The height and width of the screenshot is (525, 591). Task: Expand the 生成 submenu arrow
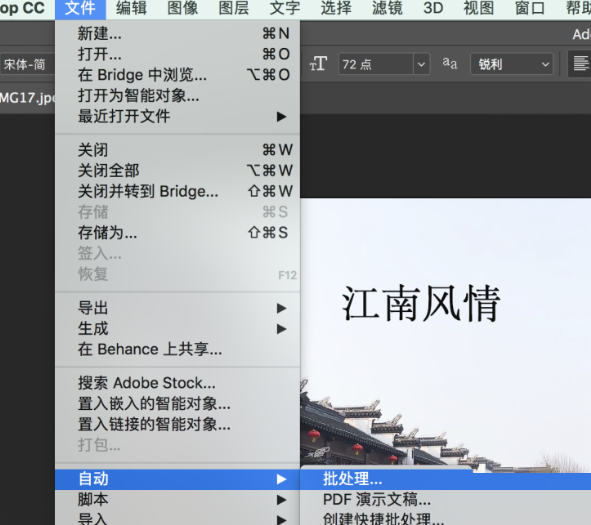(x=281, y=329)
